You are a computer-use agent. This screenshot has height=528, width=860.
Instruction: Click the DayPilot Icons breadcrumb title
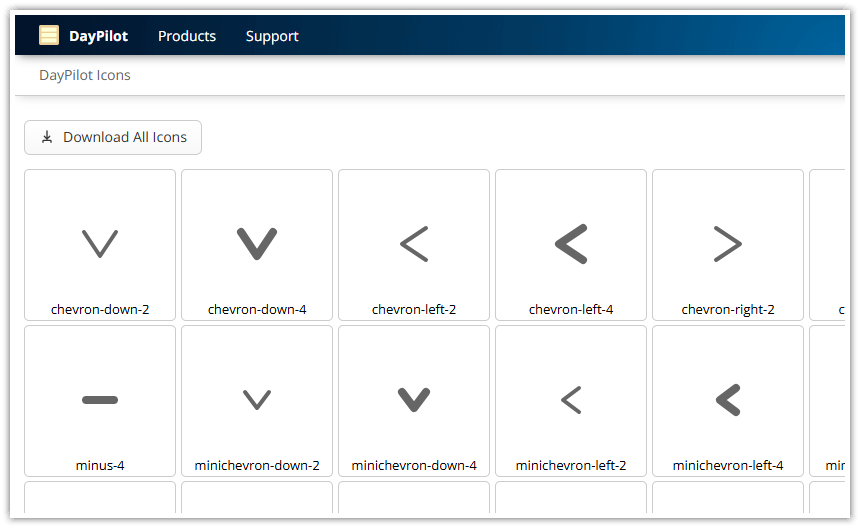85,75
